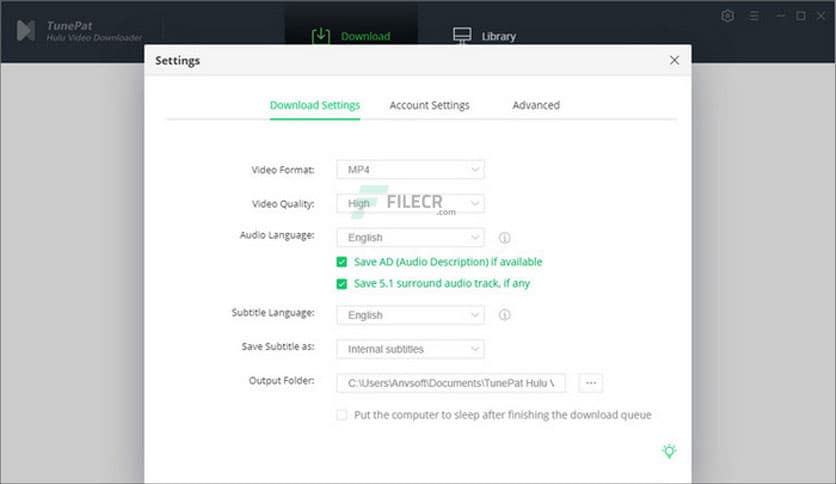Screen dimensions: 836x484
Task: Click the Subtitle Language label
Action: (272, 312)
